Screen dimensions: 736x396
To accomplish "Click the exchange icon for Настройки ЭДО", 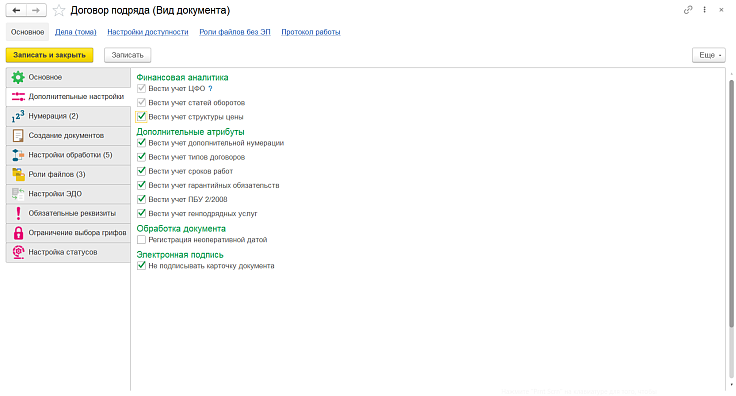I will point(18,194).
